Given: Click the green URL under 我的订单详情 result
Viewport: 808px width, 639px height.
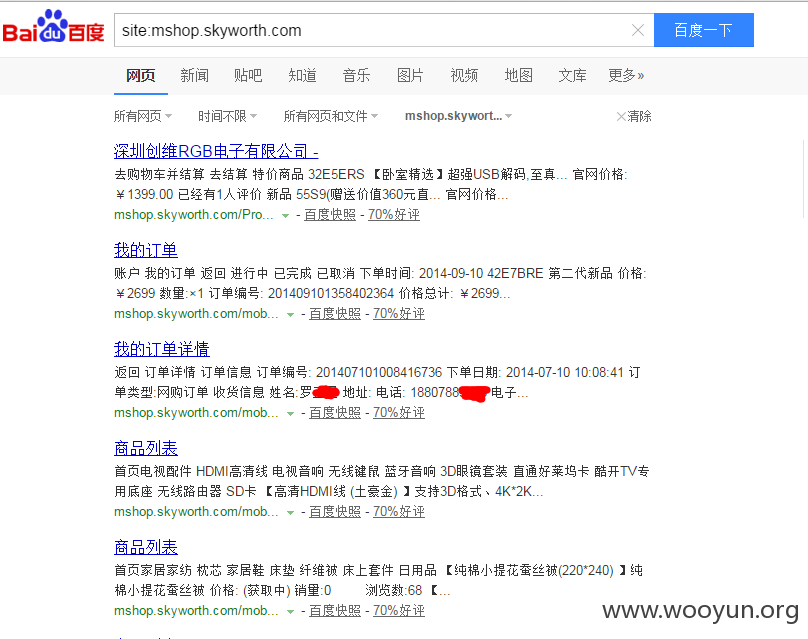Looking at the screenshot, I should tap(196, 413).
